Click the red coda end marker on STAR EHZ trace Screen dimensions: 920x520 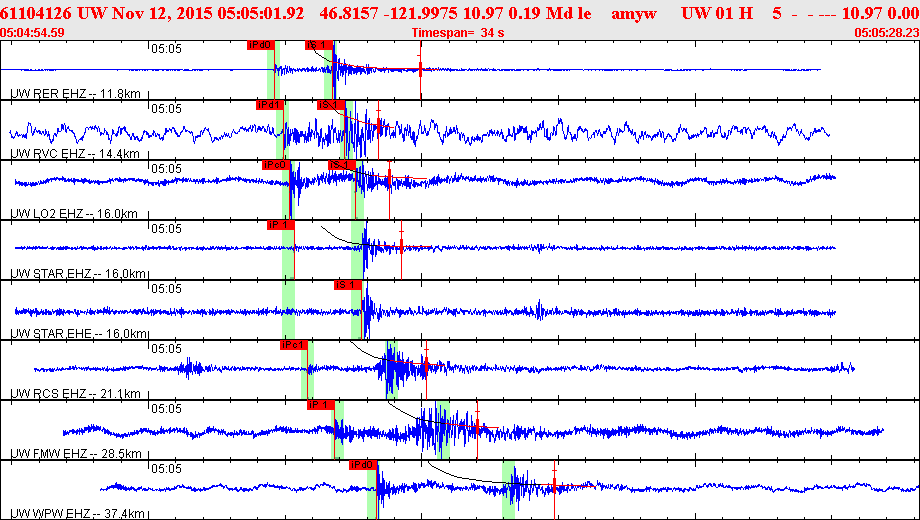[401, 247]
